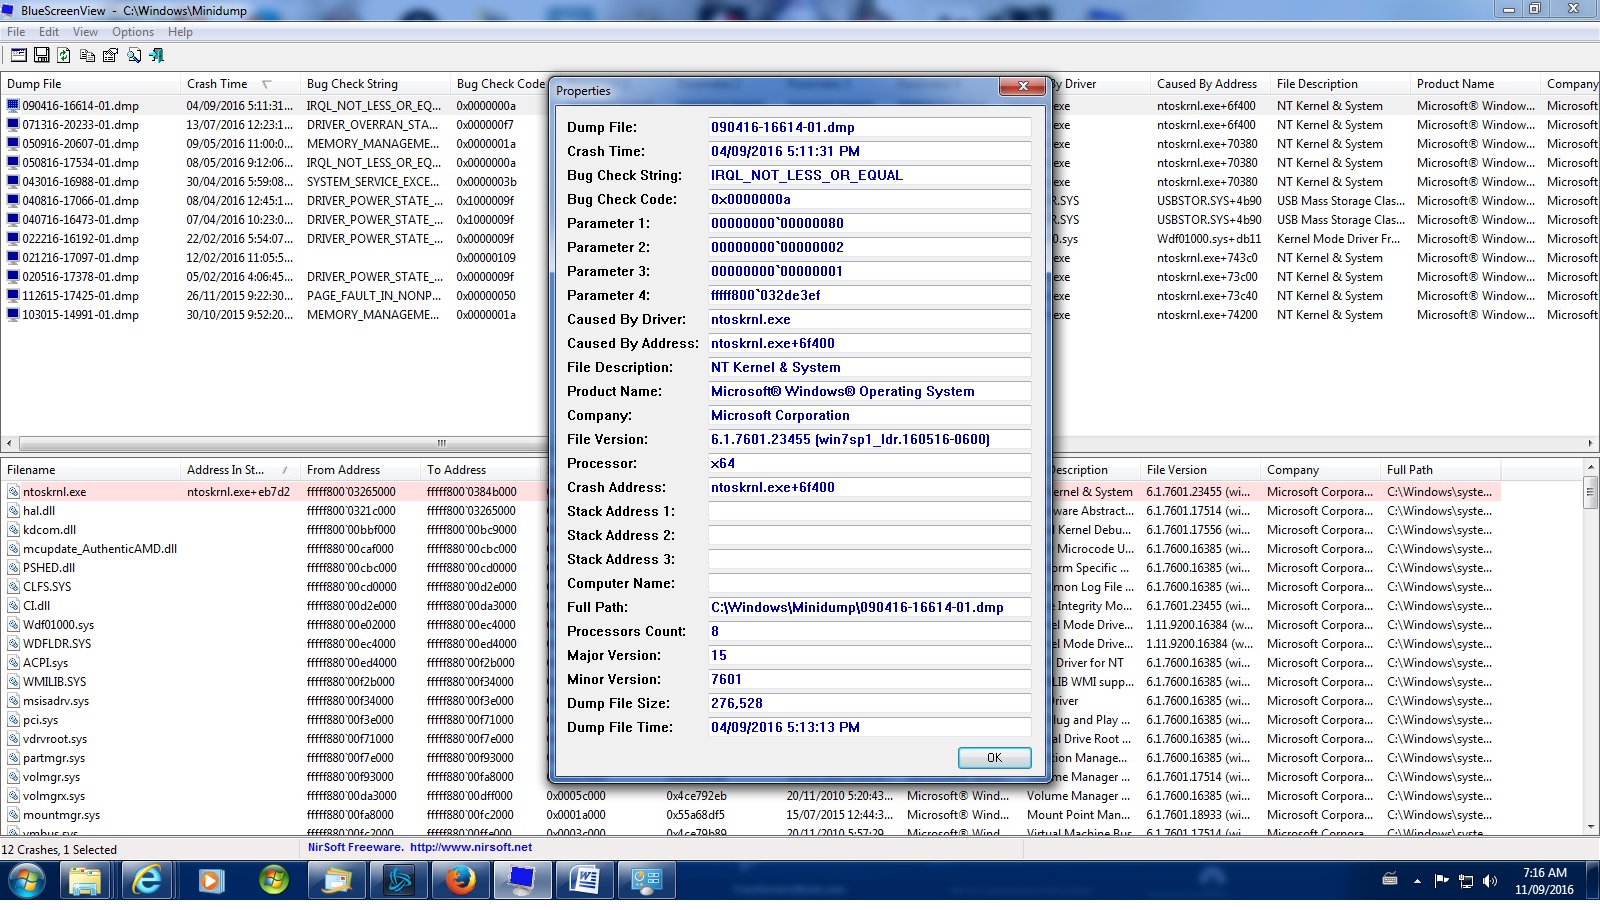Click the empty Computer Name field
The height and width of the screenshot is (910, 1600).
870,583
